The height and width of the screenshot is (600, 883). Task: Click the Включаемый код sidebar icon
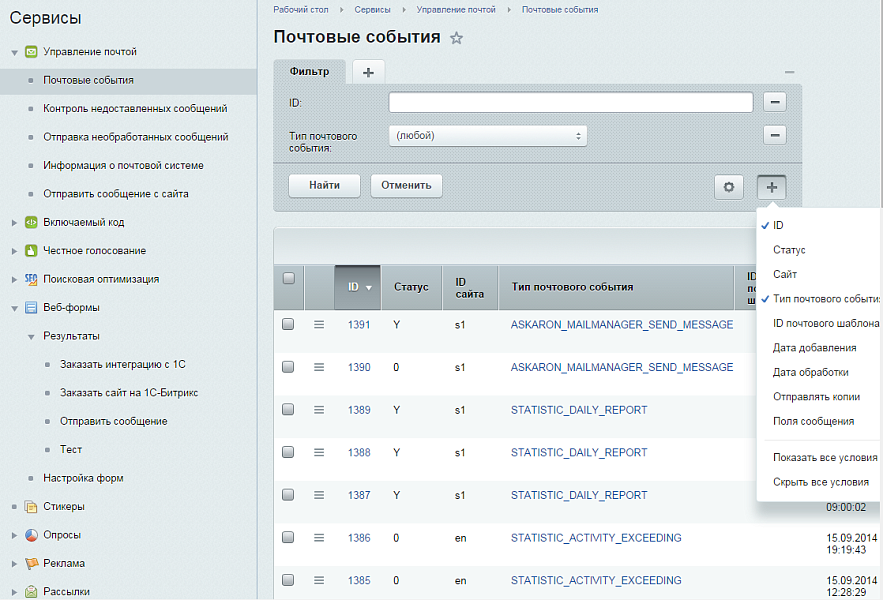(x=31, y=222)
